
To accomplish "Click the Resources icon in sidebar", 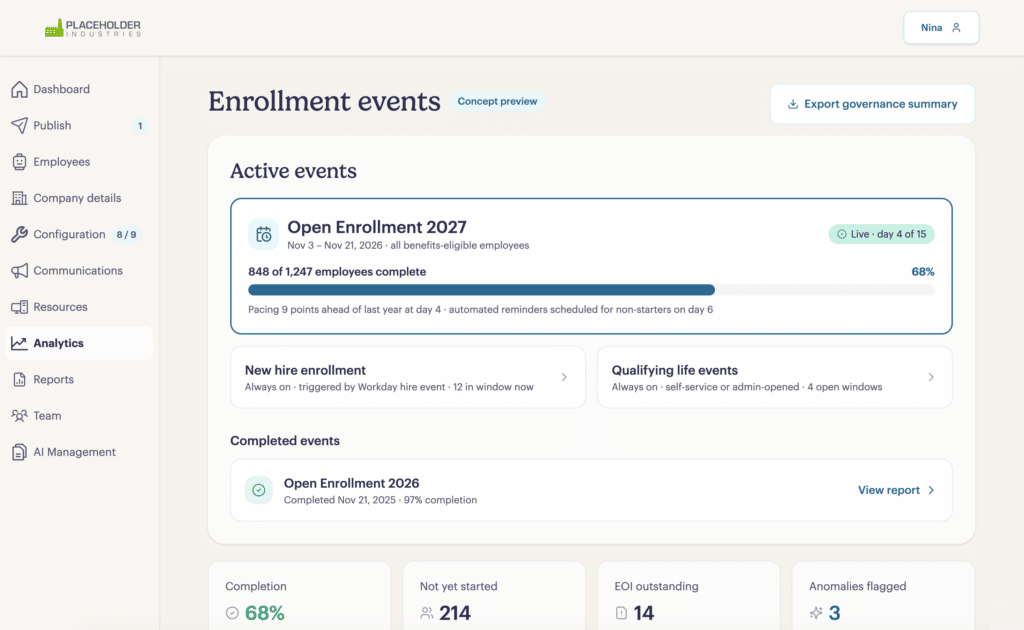I will (x=20, y=307).
